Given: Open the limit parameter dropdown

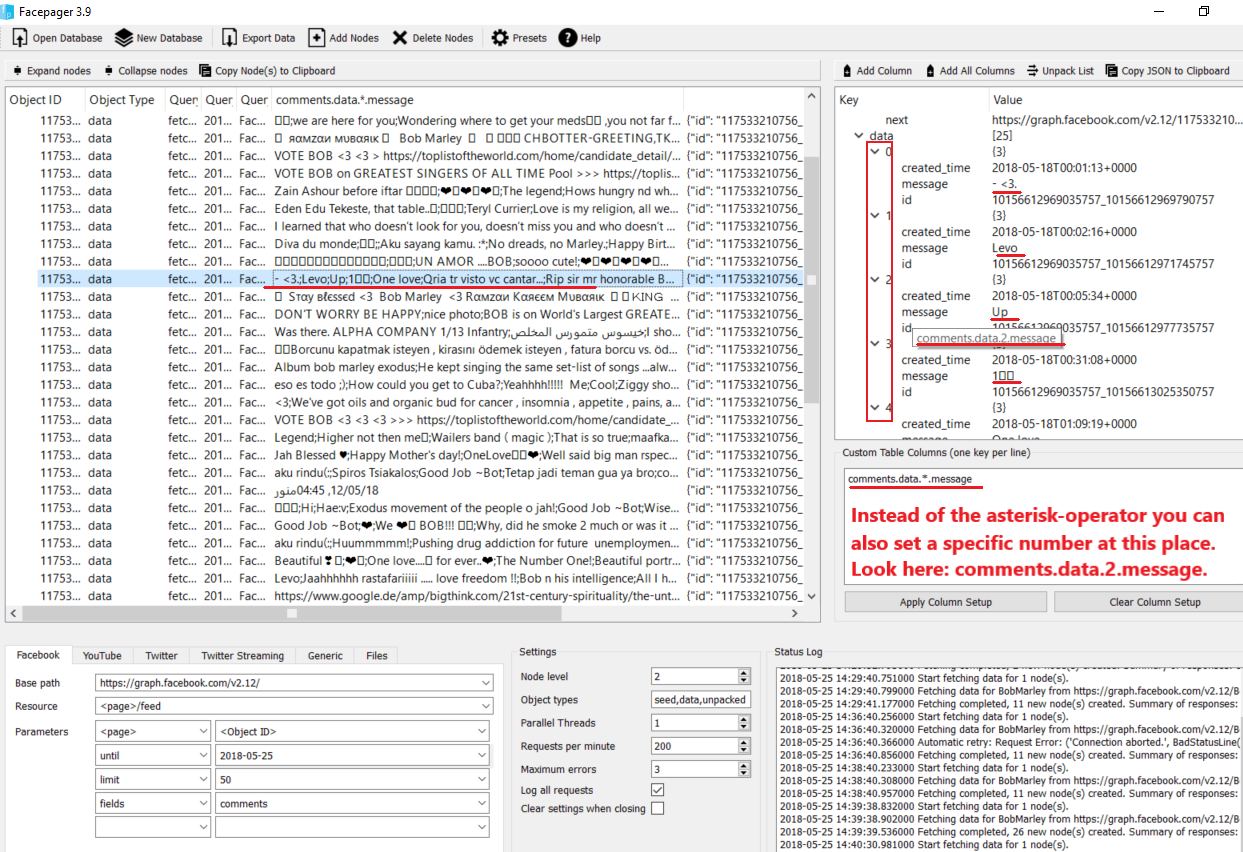Looking at the screenshot, I should (x=153, y=780).
